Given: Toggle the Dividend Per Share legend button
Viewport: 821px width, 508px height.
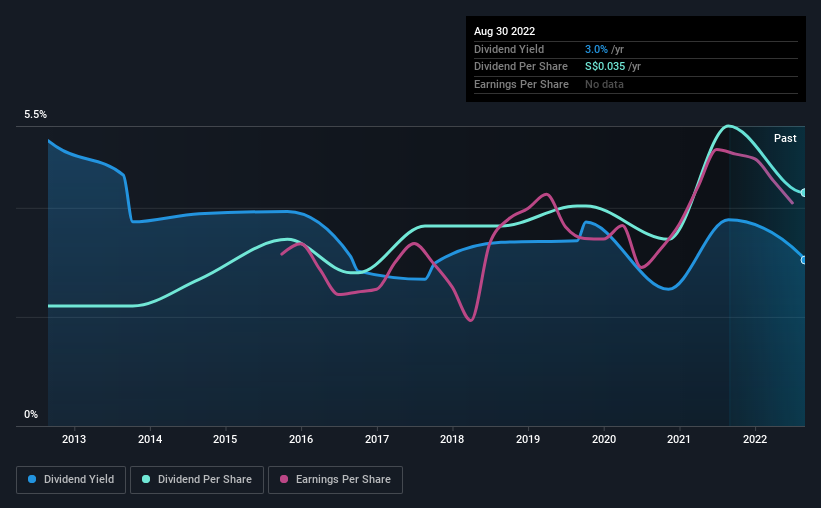Looking at the screenshot, I should pos(197,480).
